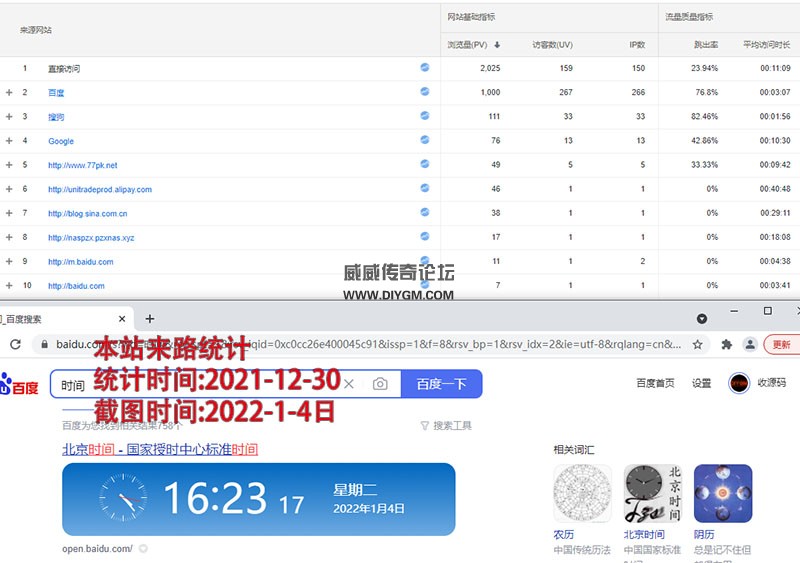Reload the Baidu page
Screen dimensions: 800x563
[15, 345]
